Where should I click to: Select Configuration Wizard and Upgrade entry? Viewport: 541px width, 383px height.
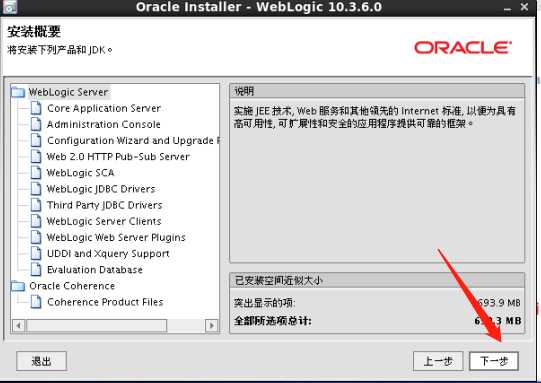click(x=133, y=141)
